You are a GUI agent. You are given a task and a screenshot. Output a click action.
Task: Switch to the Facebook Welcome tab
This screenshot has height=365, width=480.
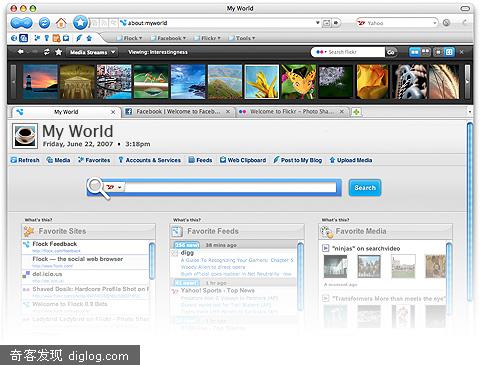coord(177,112)
